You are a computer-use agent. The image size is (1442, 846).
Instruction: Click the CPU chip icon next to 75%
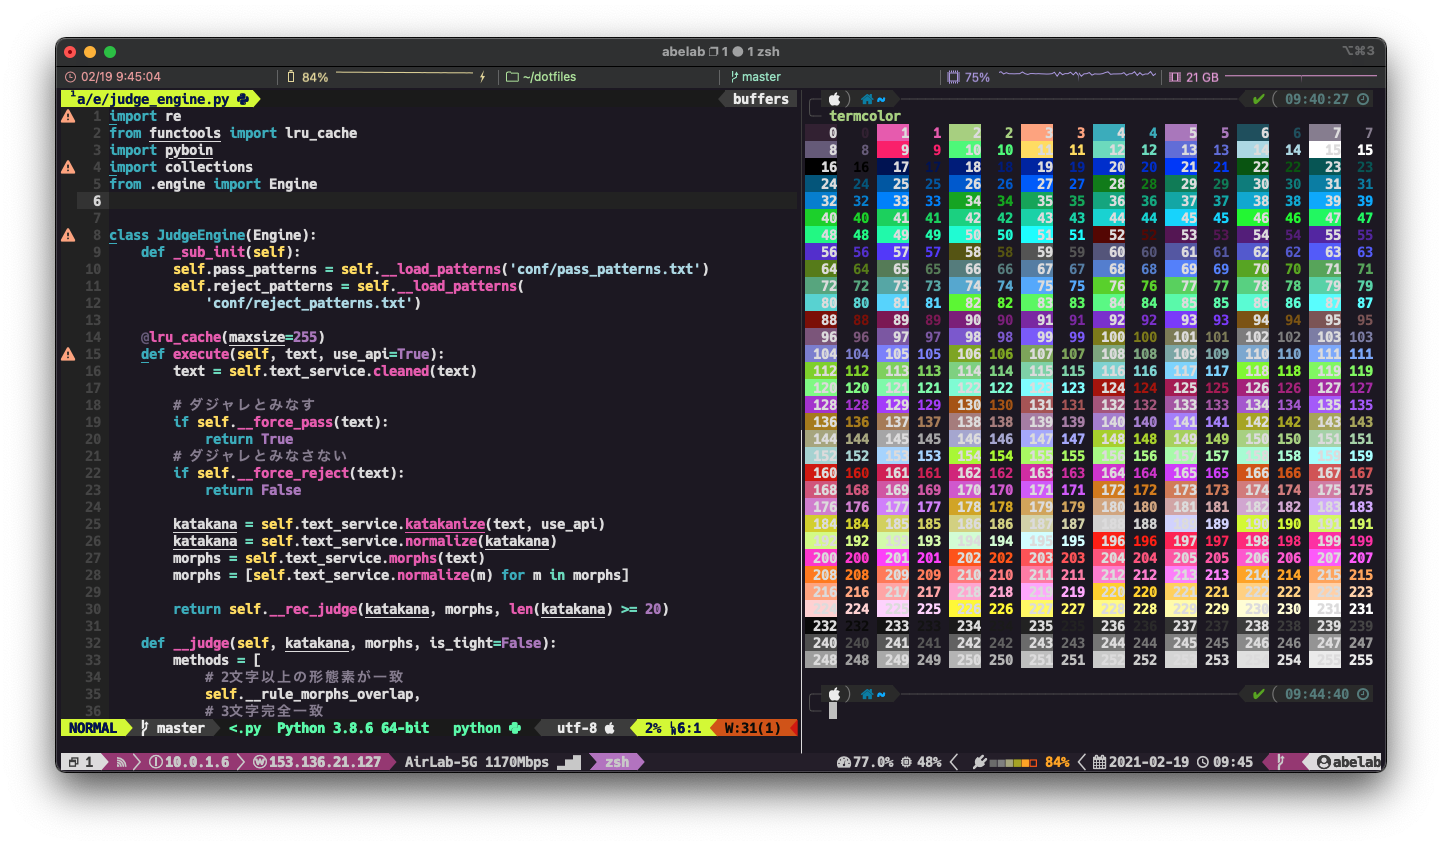point(953,77)
